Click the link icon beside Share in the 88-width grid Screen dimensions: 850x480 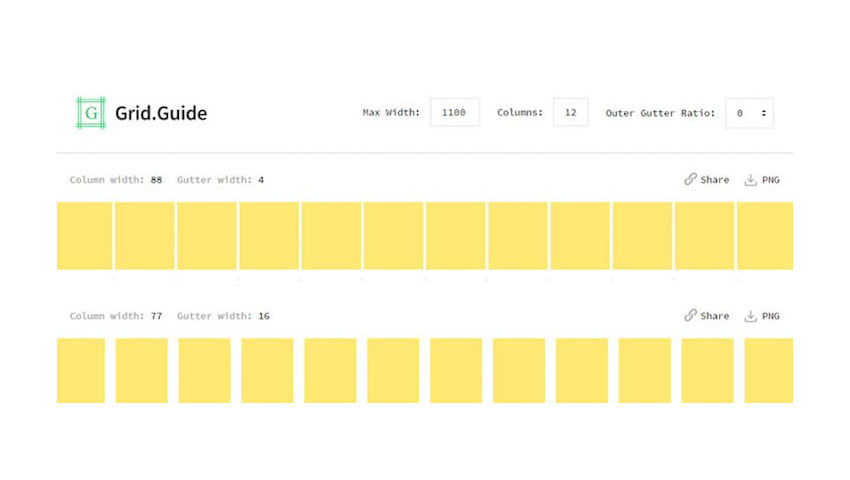(690, 180)
